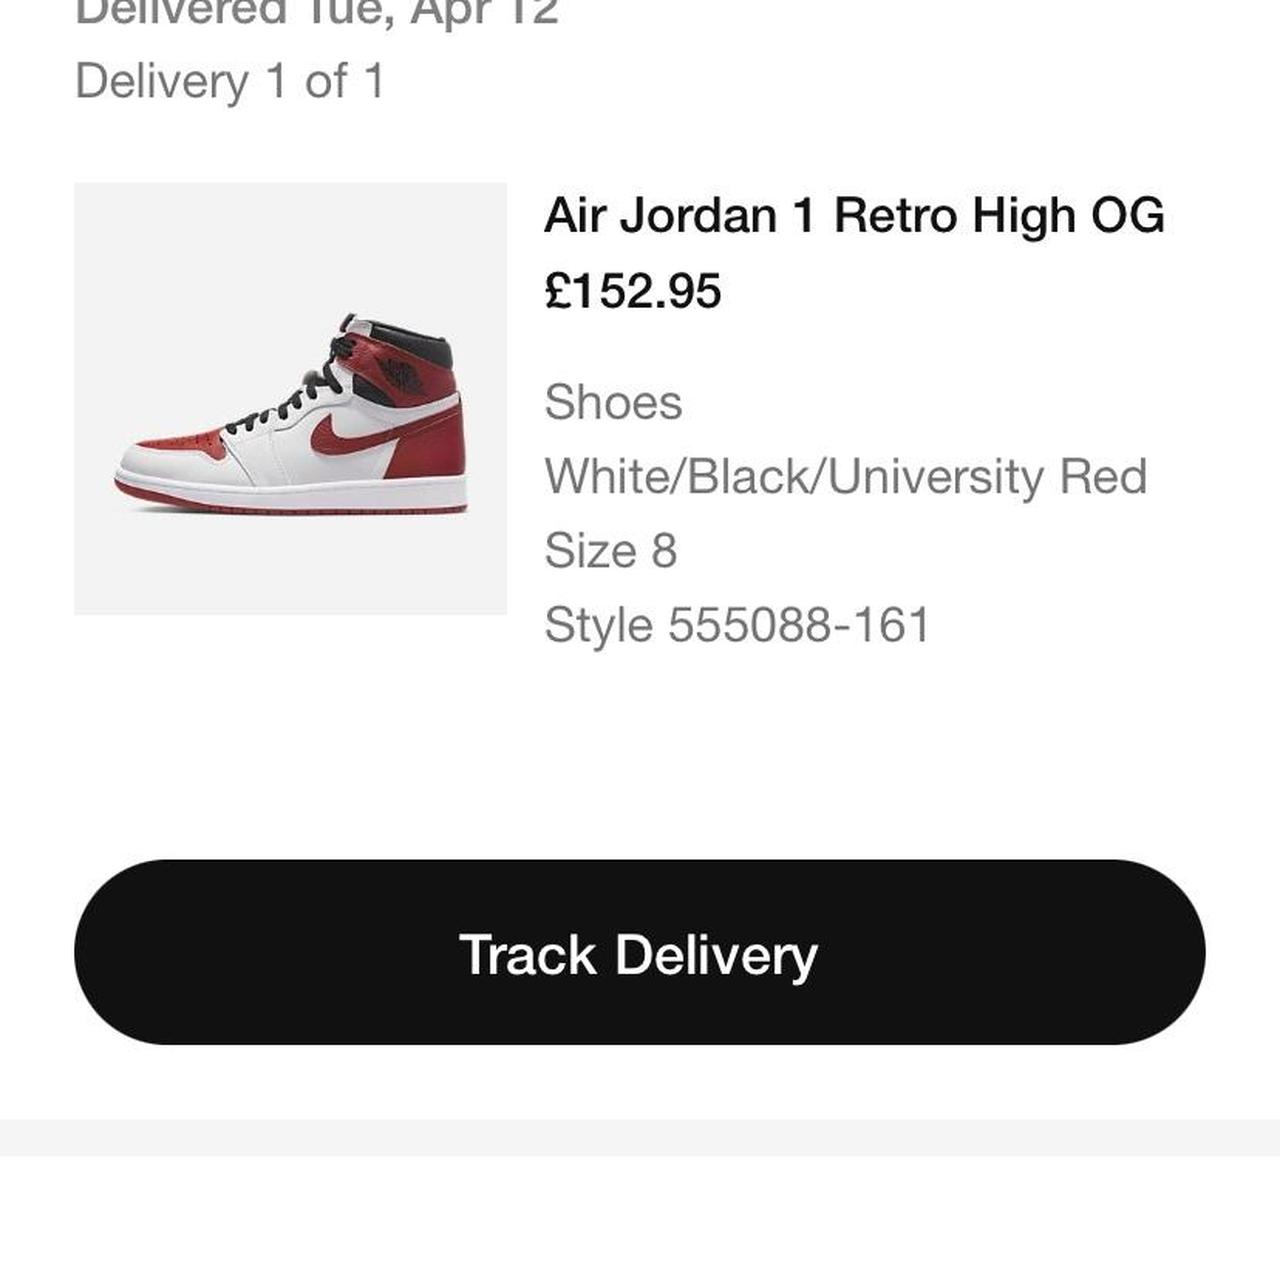Select the Delivery 1 of 1 header
The image size is (1280, 1280).
pyautogui.click(x=232, y=83)
